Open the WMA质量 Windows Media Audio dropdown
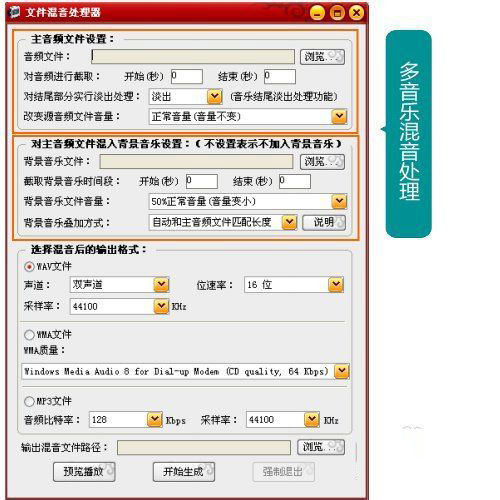The image size is (500, 500). pos(185,371)
